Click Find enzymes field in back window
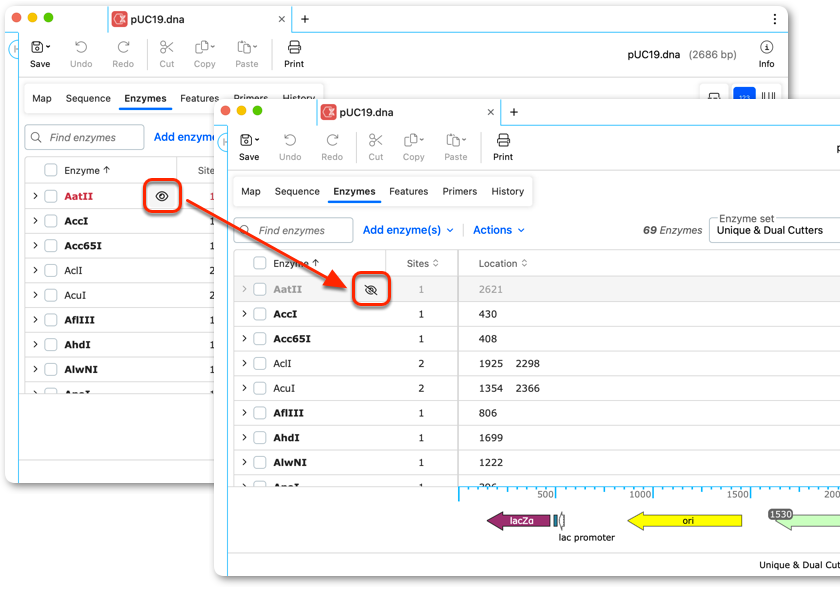The image size is (840, 592). (x=84, y=138)
